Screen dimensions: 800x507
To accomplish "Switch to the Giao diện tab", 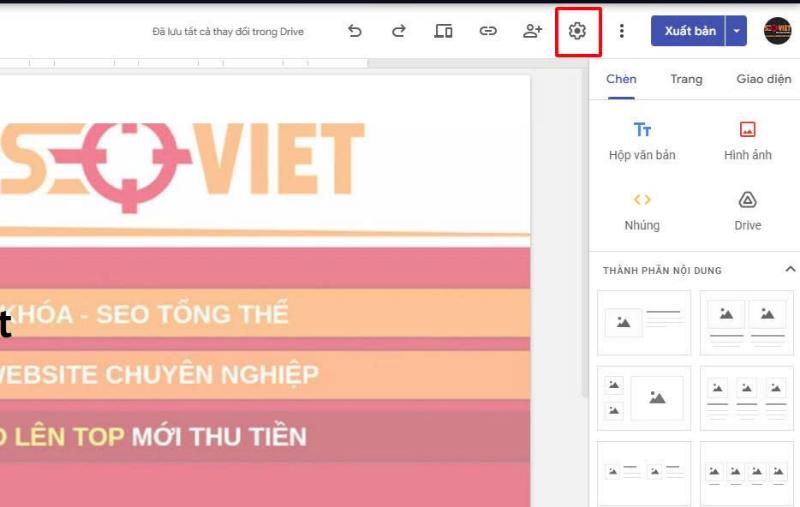I will click(763, 79).
